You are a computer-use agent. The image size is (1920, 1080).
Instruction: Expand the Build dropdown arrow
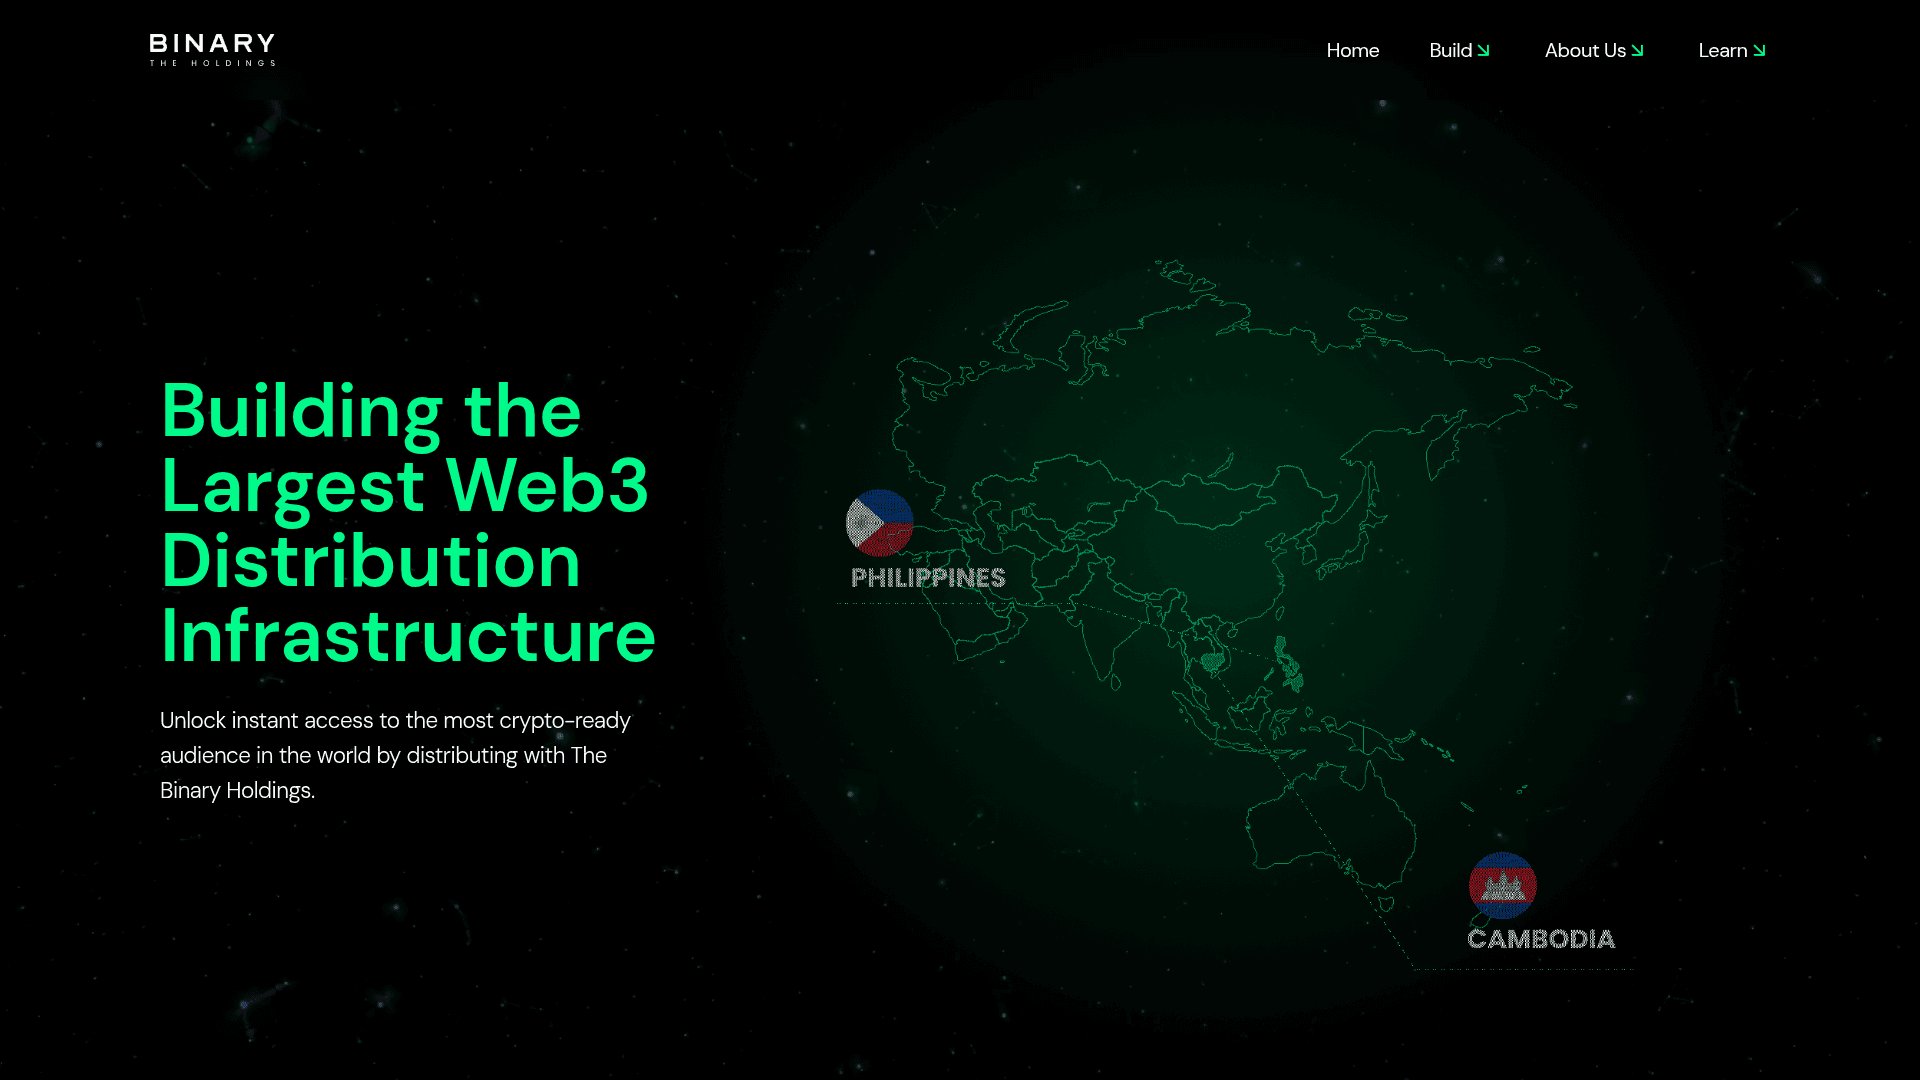pyautogui.click(x=1483, y=50)
